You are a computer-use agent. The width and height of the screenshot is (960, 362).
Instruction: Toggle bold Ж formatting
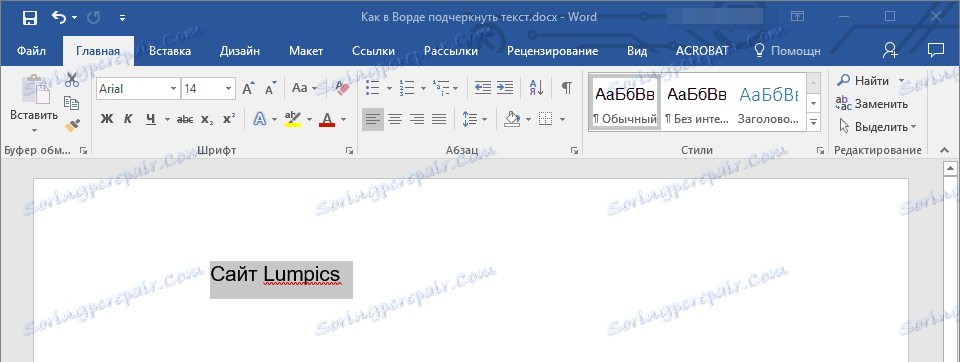click(x=107, y=119)
